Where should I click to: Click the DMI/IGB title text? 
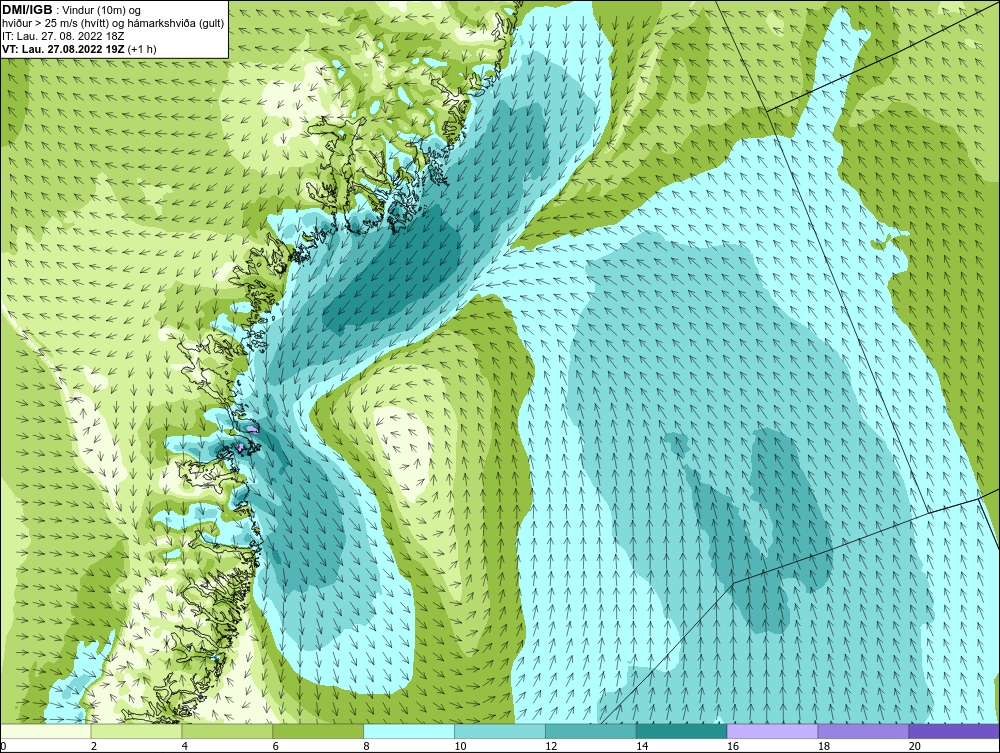coord(27,10)
